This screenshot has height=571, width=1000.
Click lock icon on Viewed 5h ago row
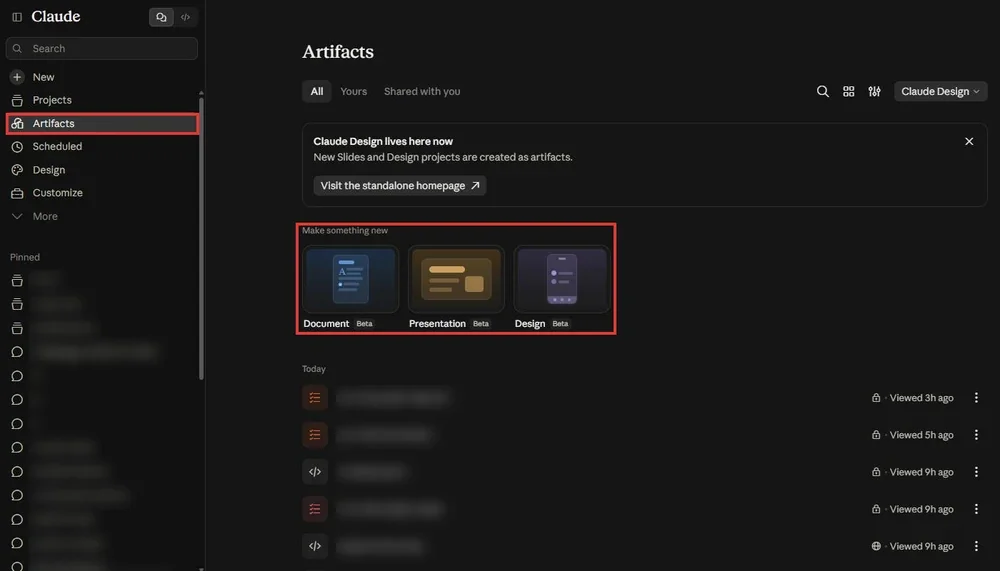pos(876,434)
